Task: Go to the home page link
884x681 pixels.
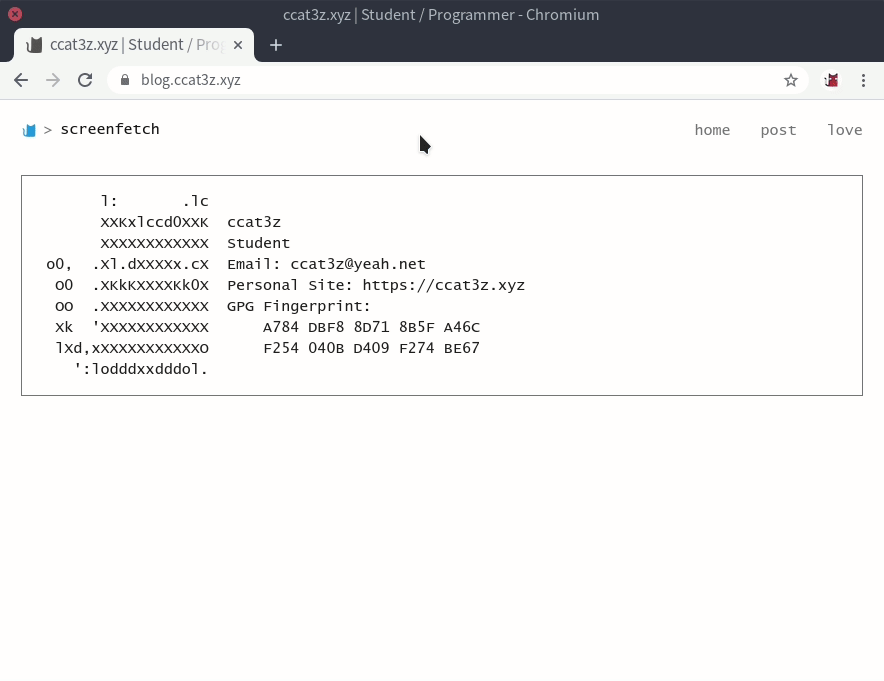Action: pyautogui.click(x=712, y=130)
